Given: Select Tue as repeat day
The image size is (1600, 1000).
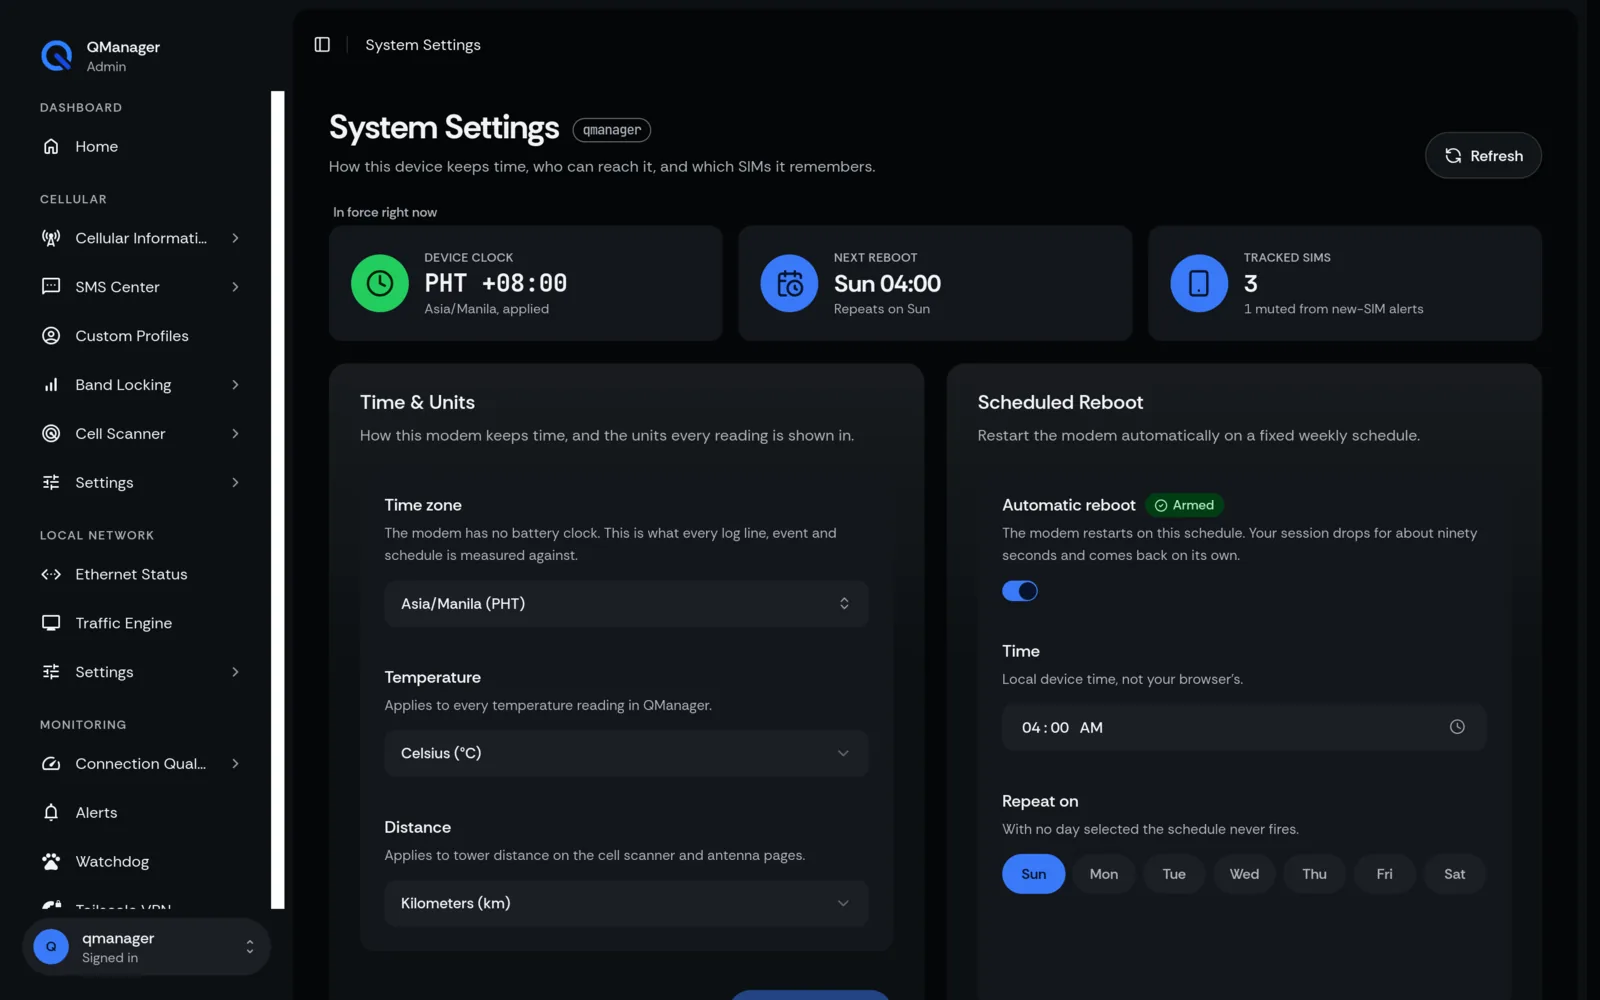Looking at the screenshot, I should pyautogui.click(x=1174, y=874).
